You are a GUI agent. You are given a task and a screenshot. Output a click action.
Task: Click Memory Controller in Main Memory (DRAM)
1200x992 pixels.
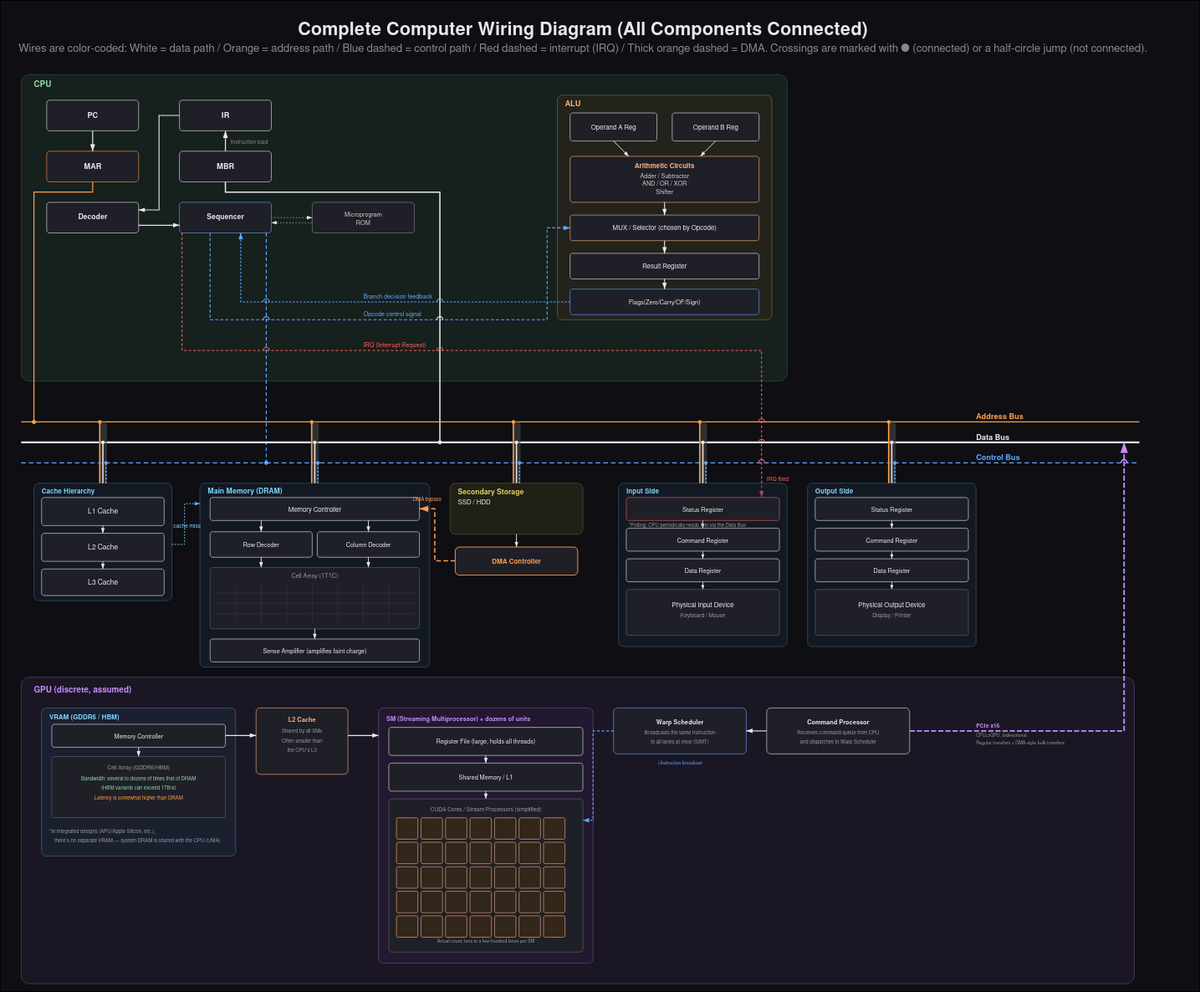[x=314, y=509]
